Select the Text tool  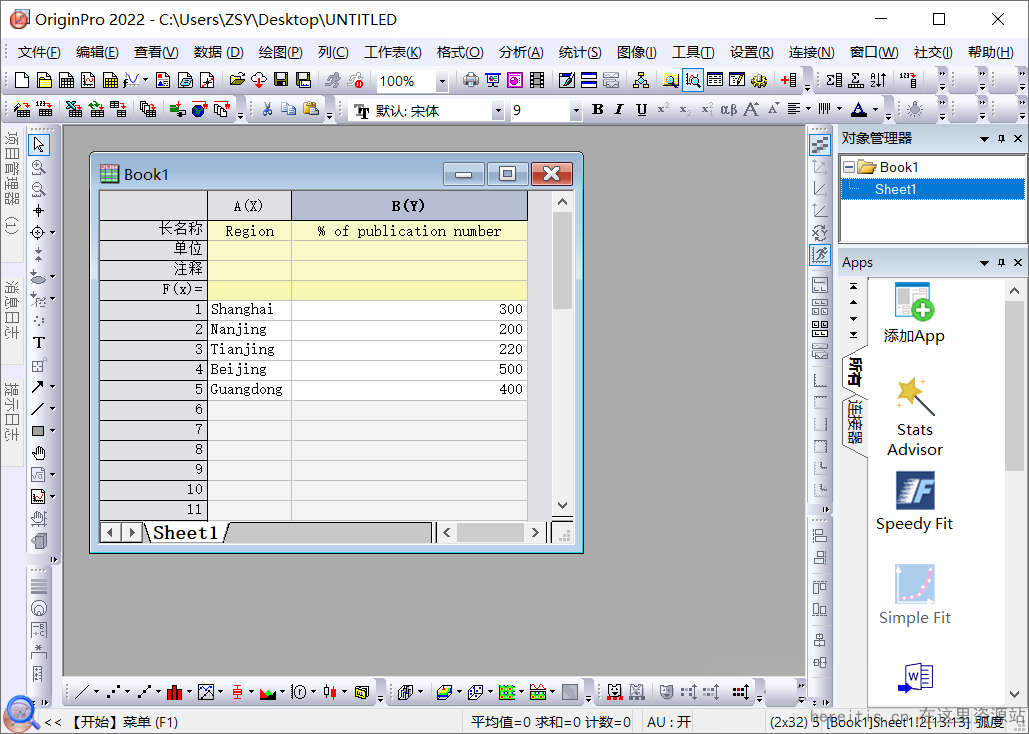pyautogui.click(x=39, y=343)
